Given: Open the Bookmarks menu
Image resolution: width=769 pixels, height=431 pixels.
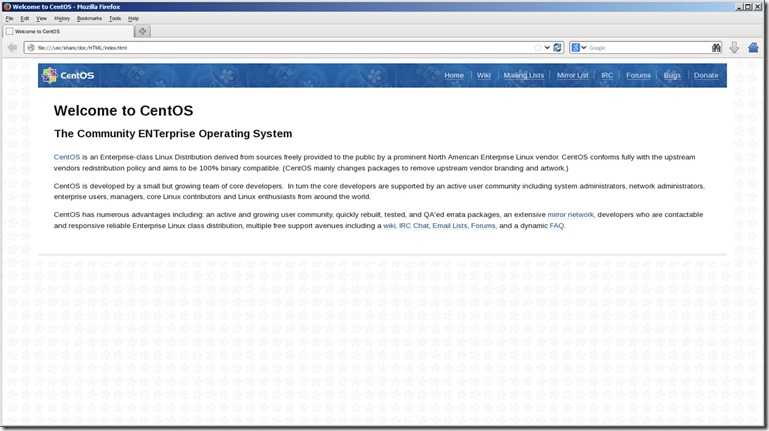Looking at the screenshot, I should coord(89,19).
